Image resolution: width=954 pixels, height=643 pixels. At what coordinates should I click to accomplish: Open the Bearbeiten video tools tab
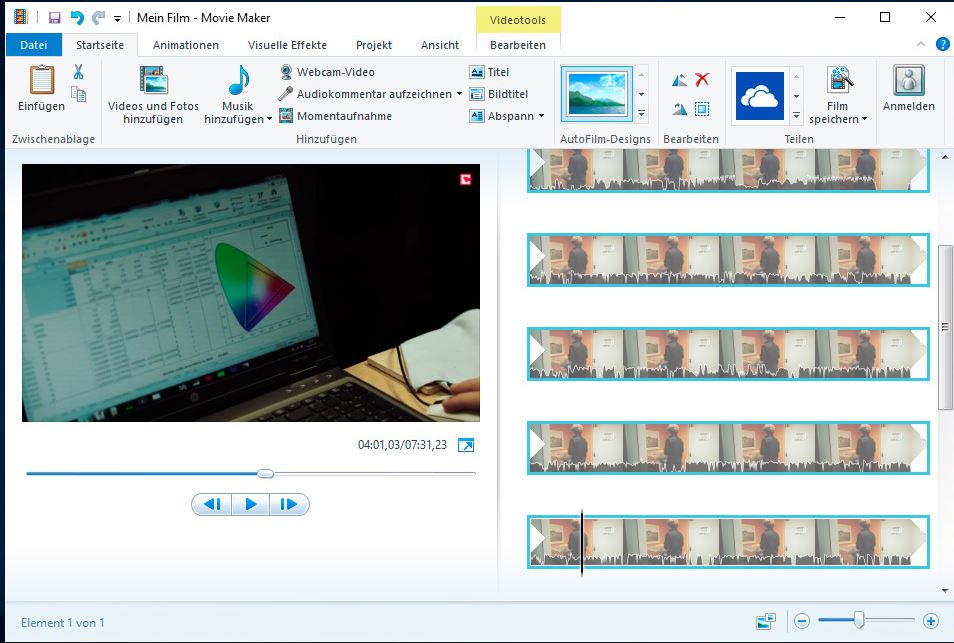tap(518, 44)
